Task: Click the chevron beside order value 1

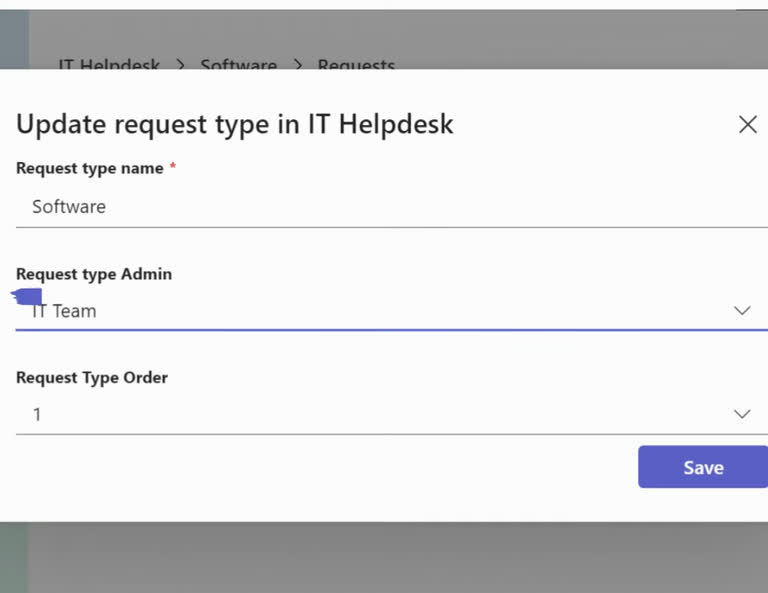Action: pyautogui.click(x=742, y=414)
